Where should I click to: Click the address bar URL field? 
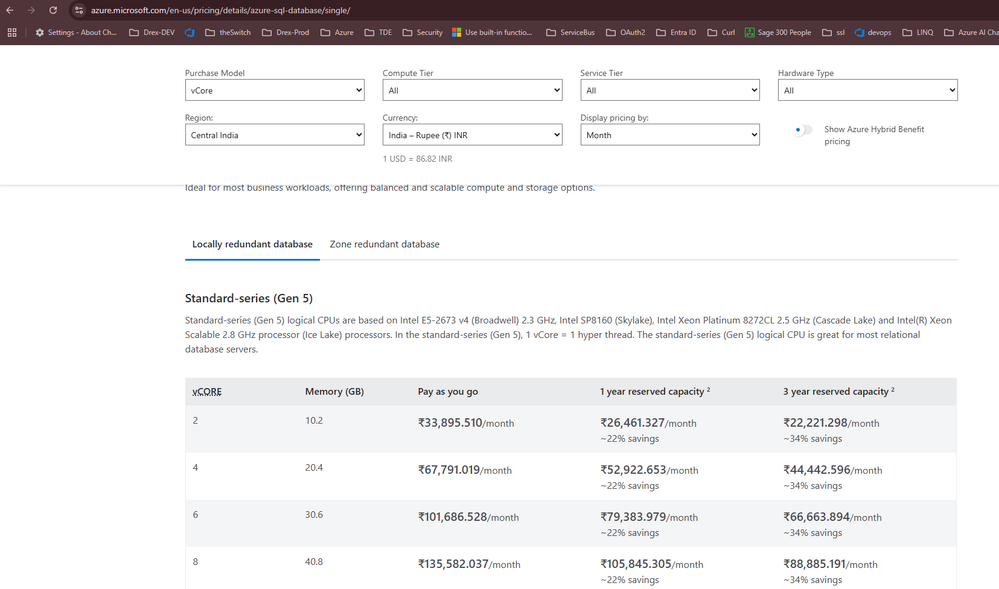220,10
